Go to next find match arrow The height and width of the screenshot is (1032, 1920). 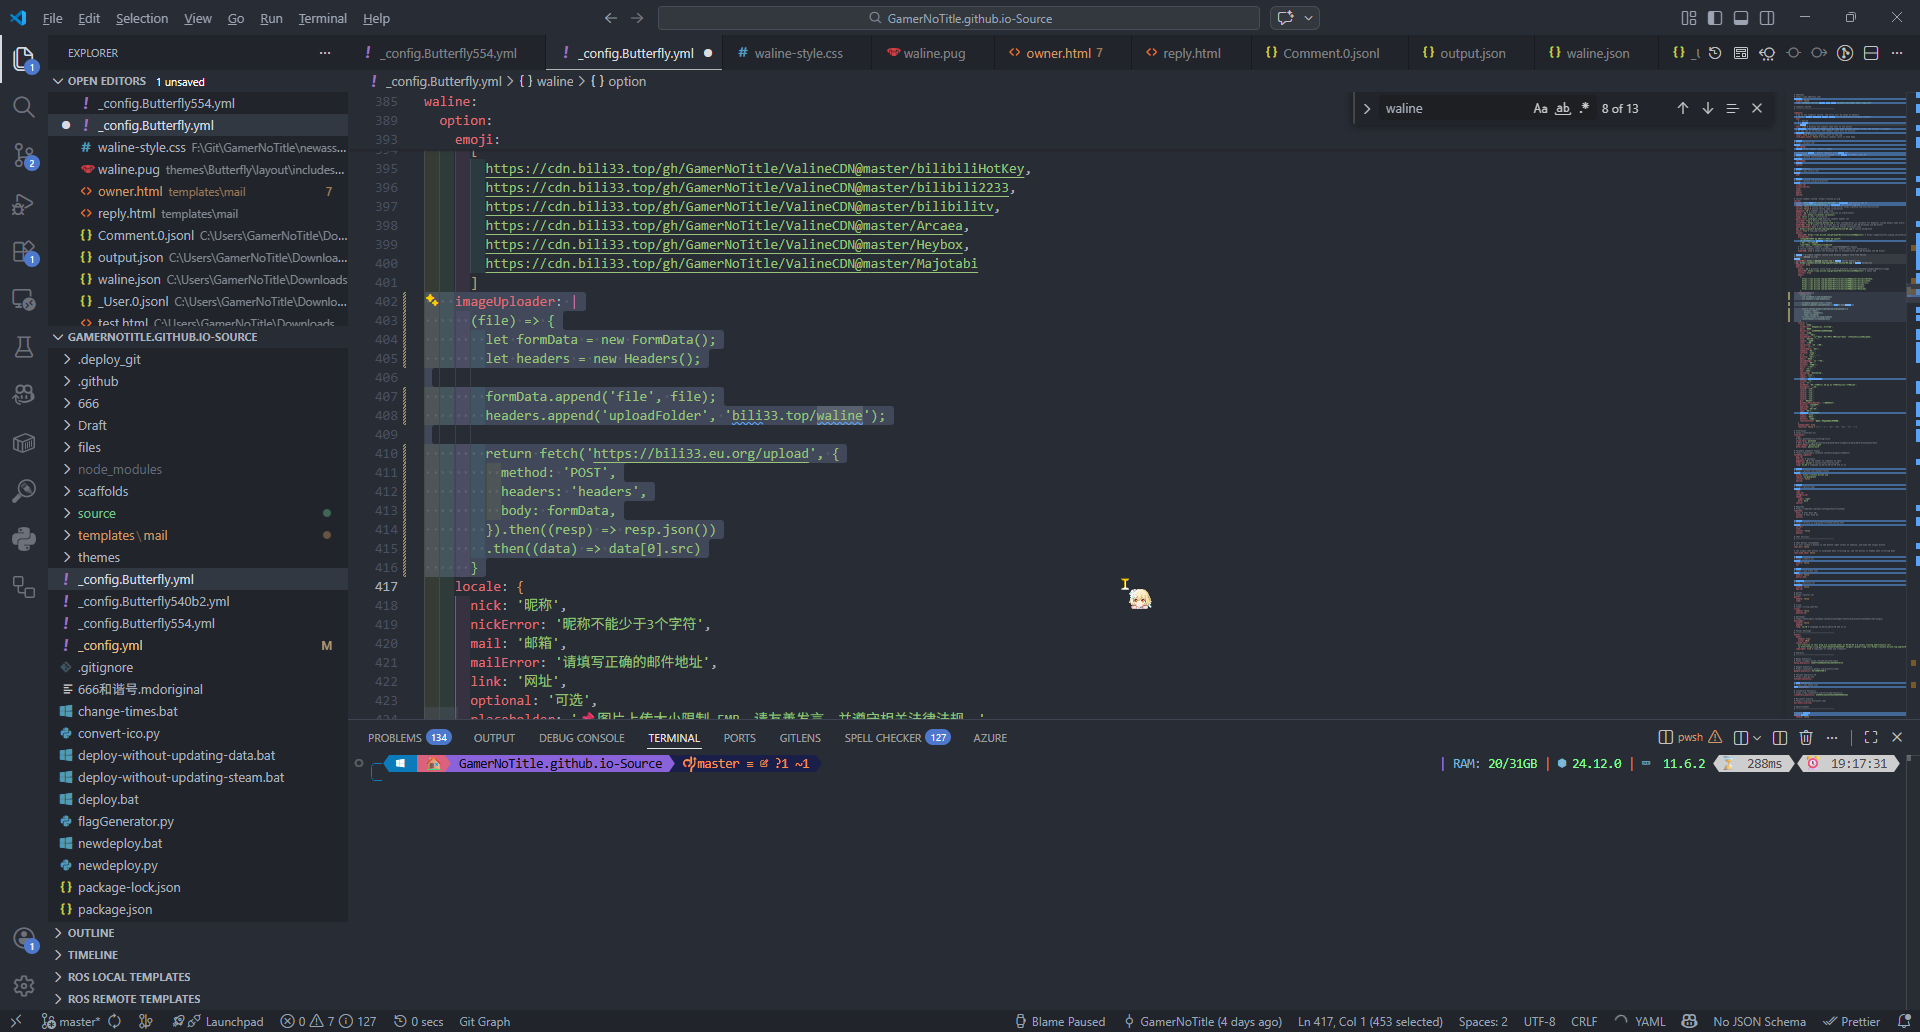click(x=1707, y=108)
